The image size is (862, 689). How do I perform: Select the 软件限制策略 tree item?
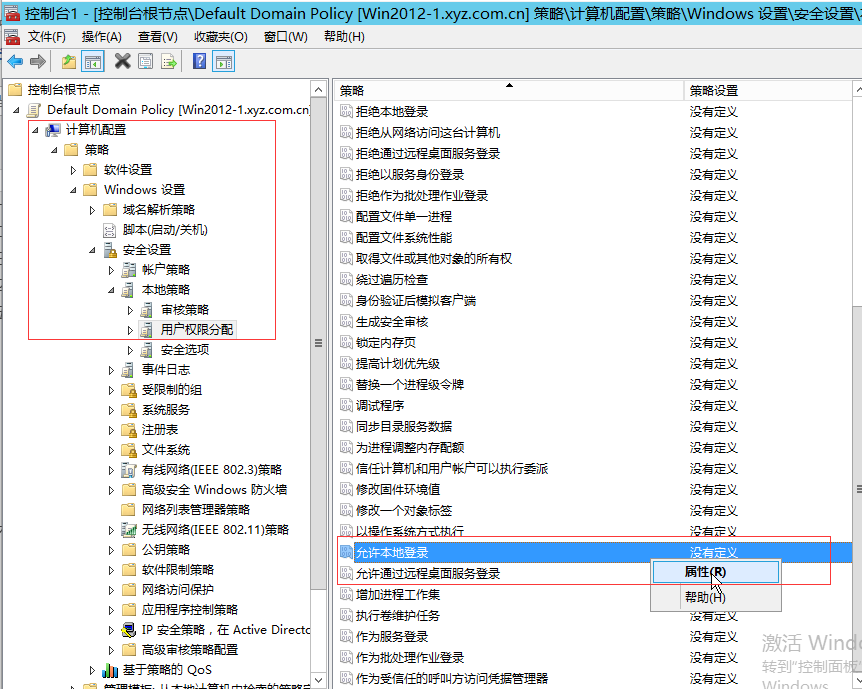[178, 570]
